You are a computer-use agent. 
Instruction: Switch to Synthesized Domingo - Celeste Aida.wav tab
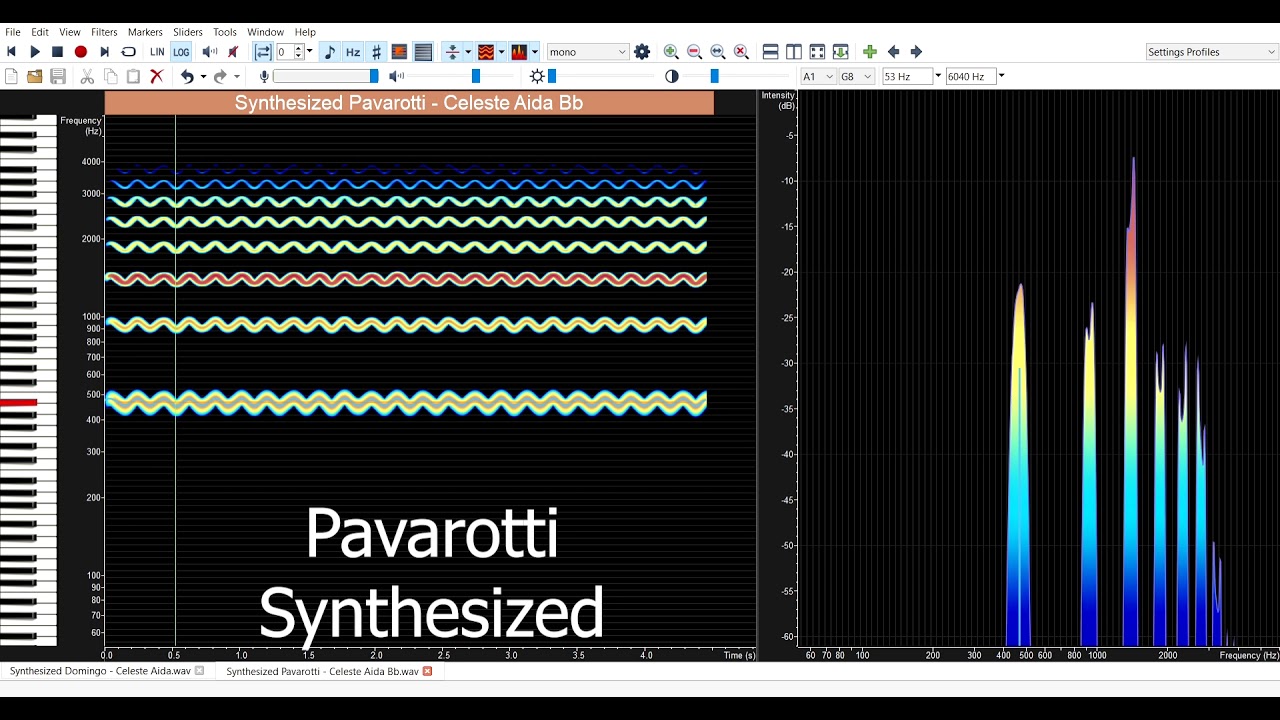100,671
